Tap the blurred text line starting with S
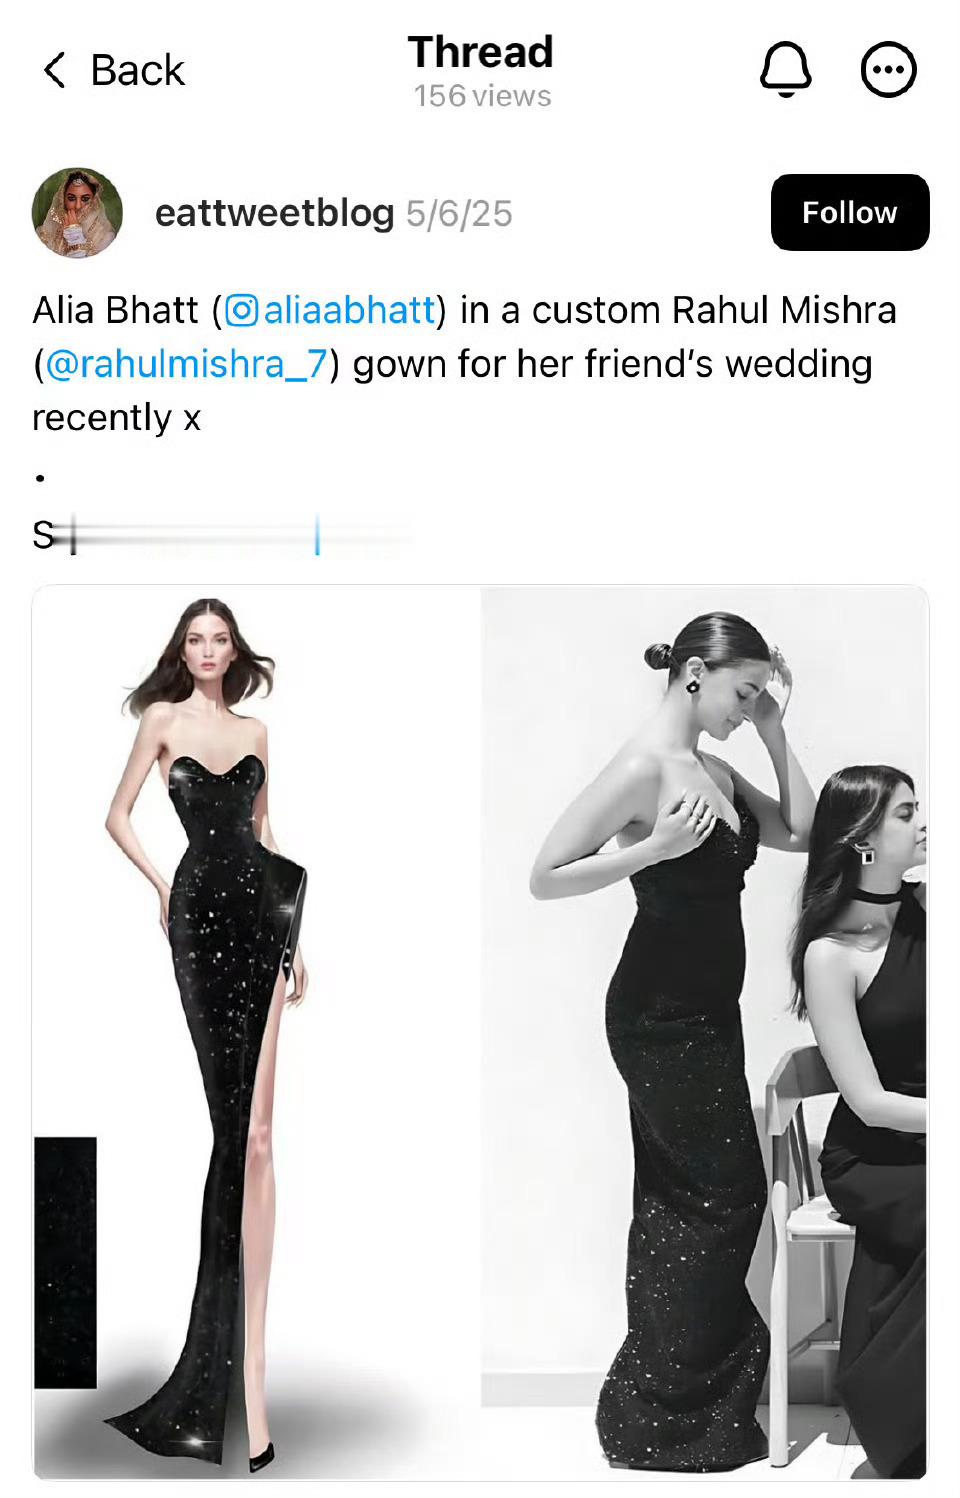This screenshot has width=960, height=1498. coord(222,536)
